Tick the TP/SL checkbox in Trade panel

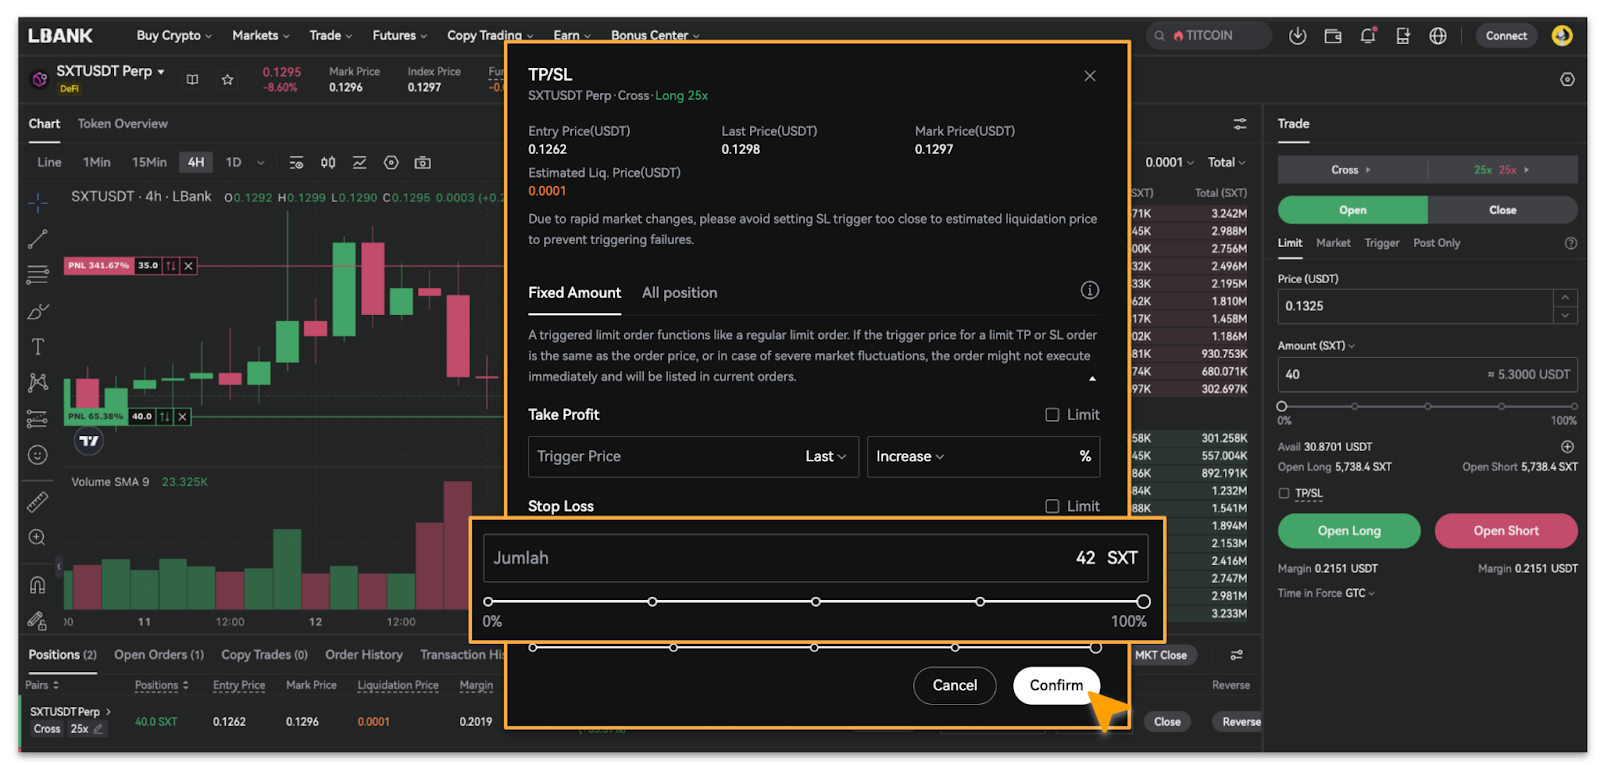[x=1284, y=493]
